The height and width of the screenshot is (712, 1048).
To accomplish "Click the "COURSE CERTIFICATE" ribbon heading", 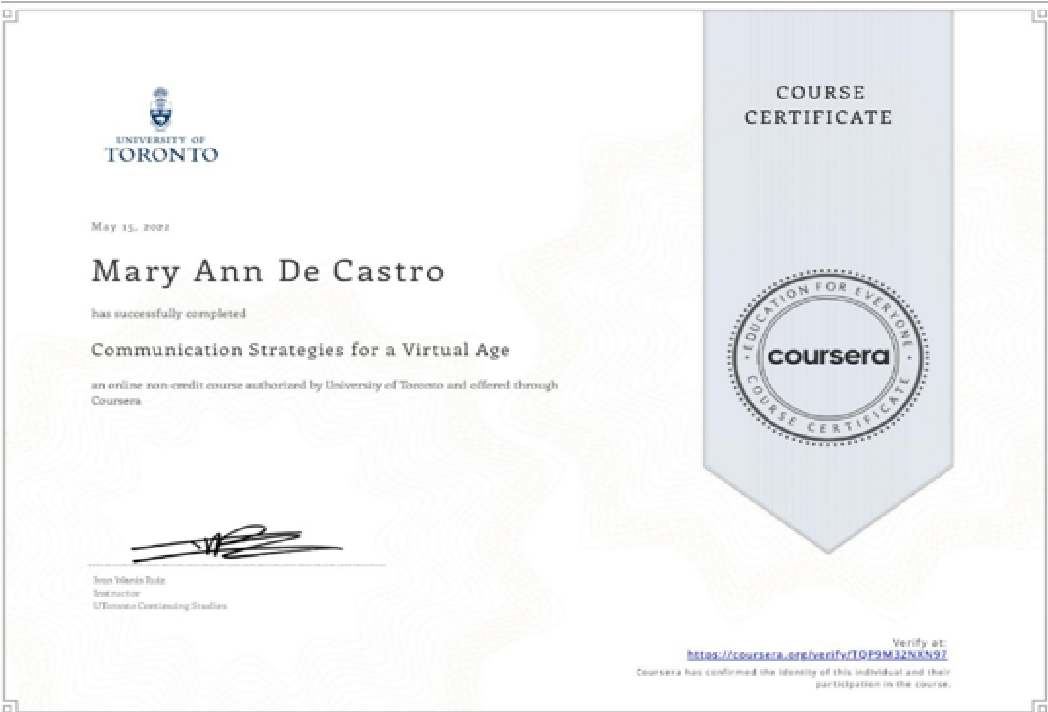I will (819, 105).
